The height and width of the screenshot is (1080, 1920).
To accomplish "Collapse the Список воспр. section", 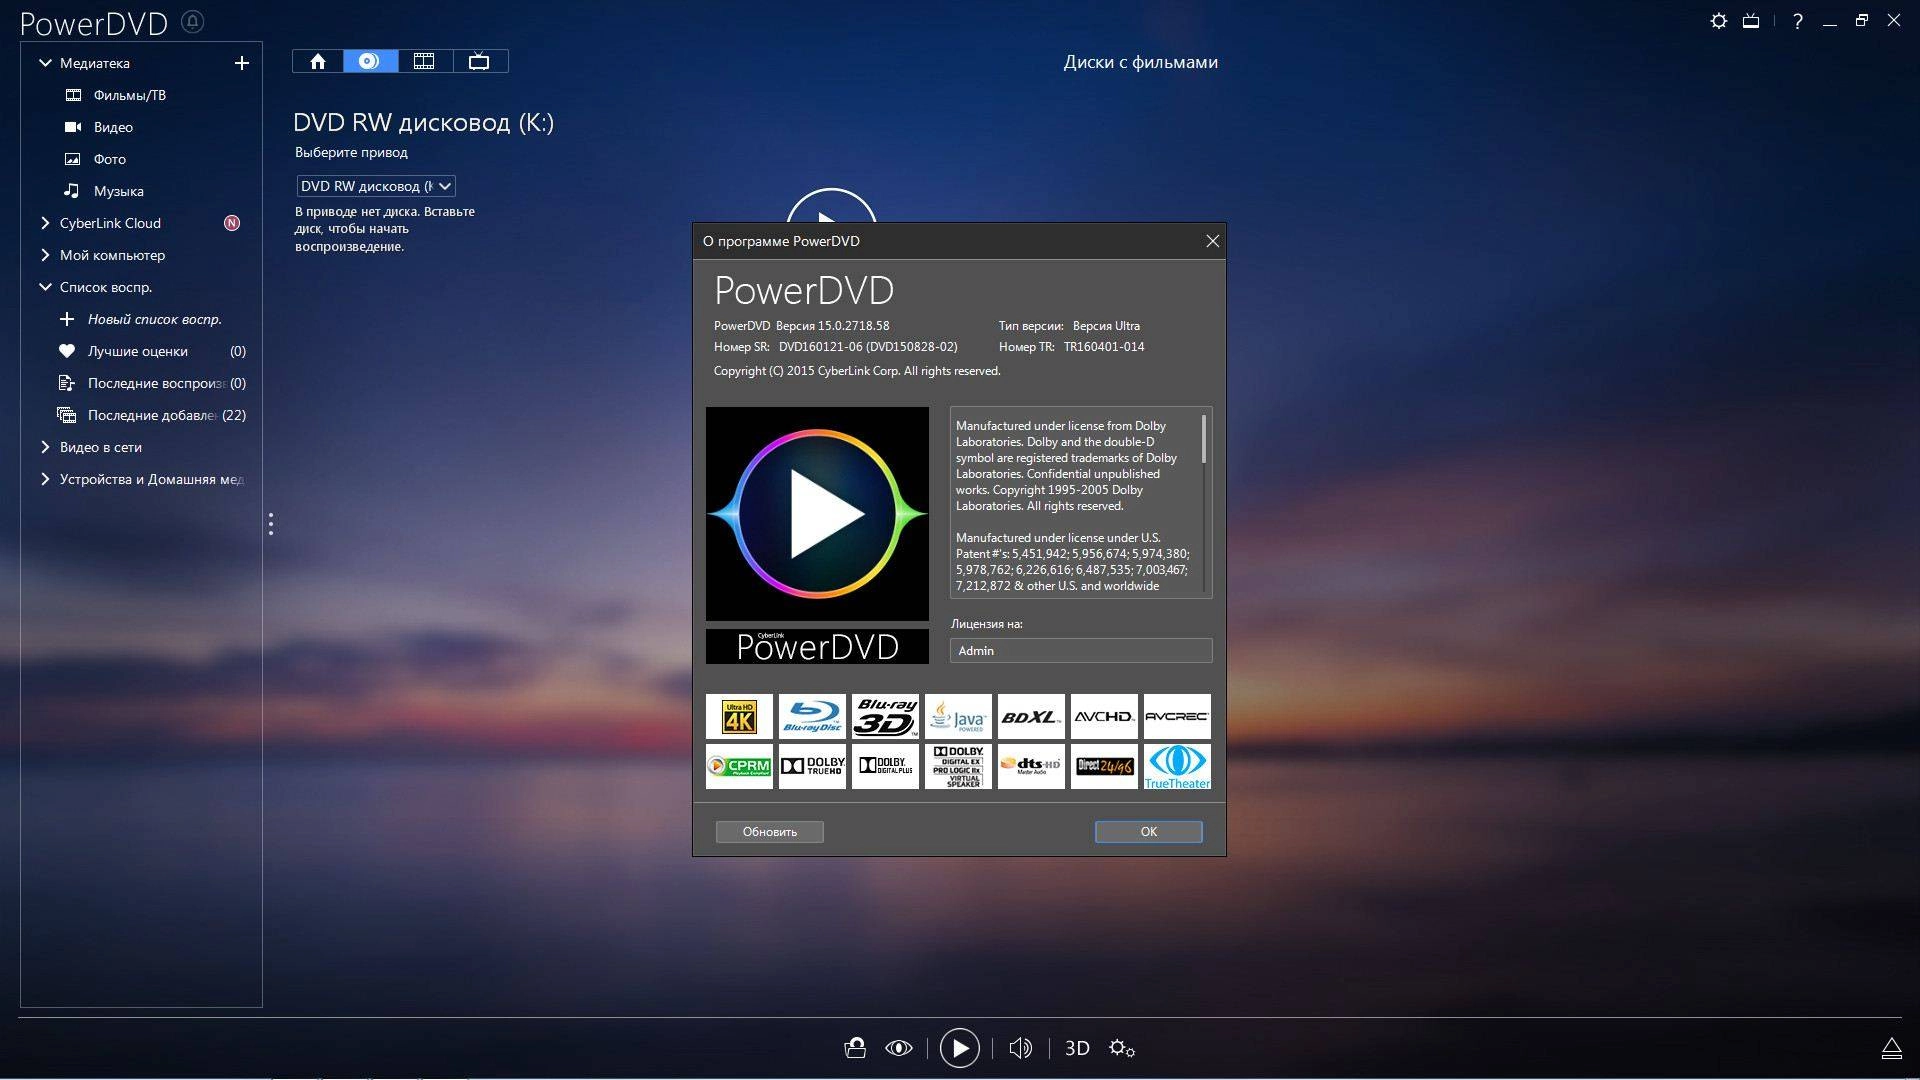I will 45,287.
